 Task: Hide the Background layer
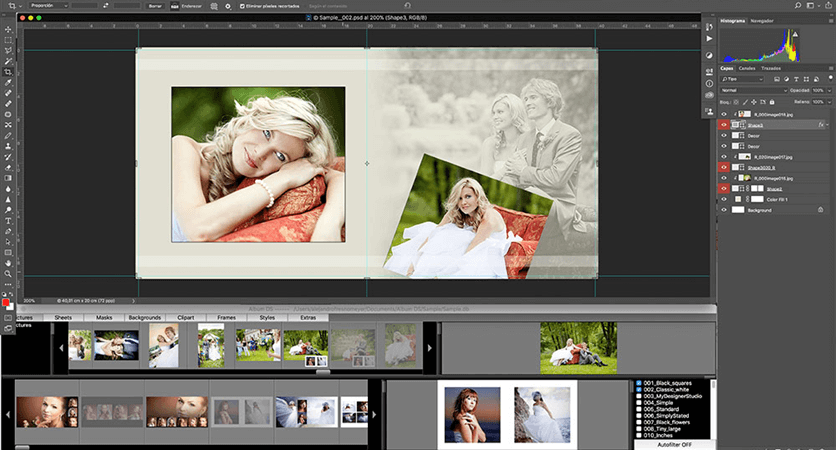click(724, 210)
